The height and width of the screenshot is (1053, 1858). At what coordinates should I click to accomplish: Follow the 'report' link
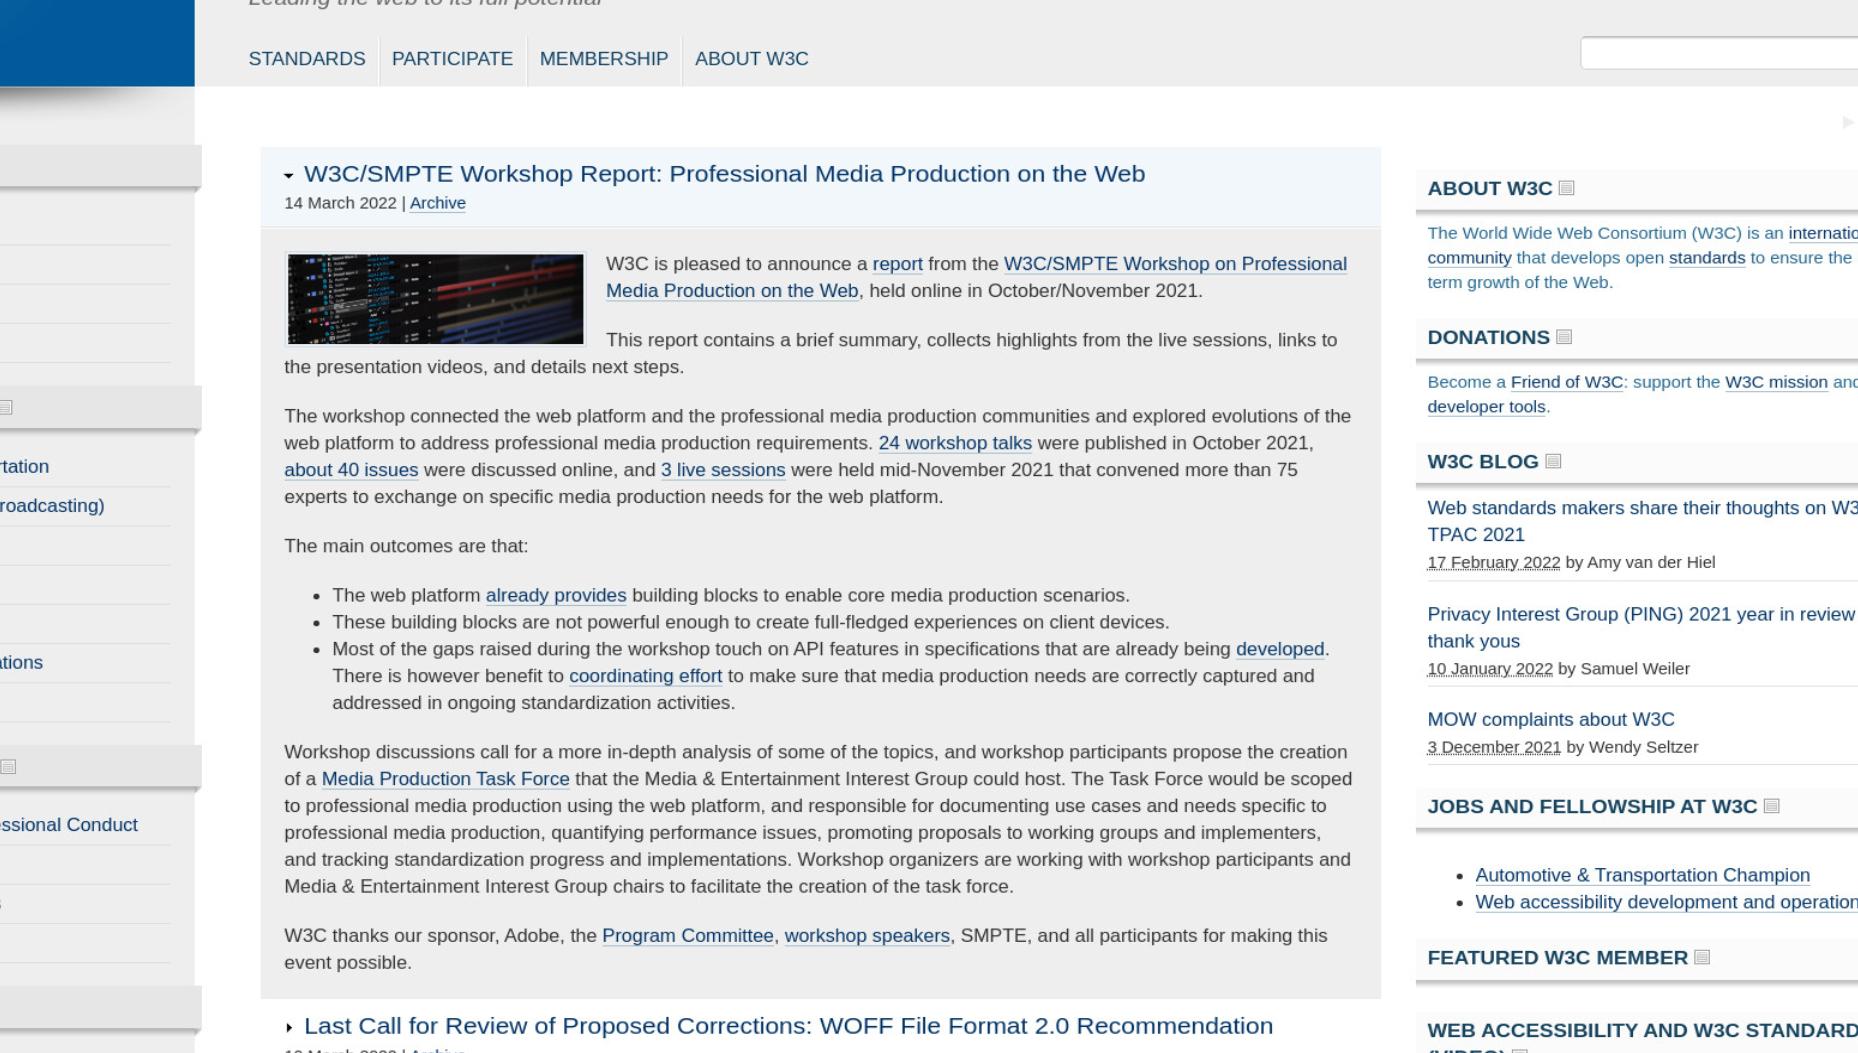[x=897, y=264]
